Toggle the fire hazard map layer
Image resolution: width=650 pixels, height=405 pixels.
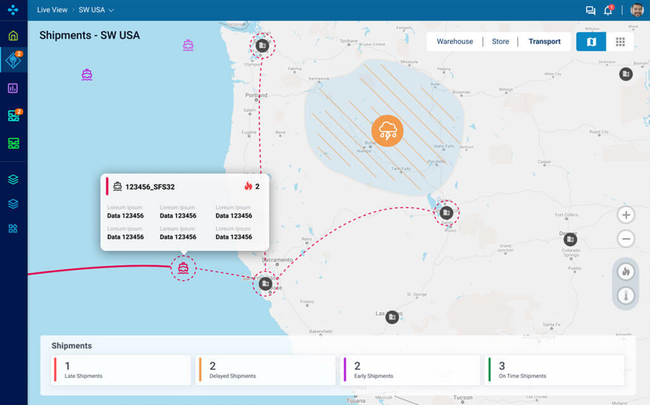click(626, 271)
